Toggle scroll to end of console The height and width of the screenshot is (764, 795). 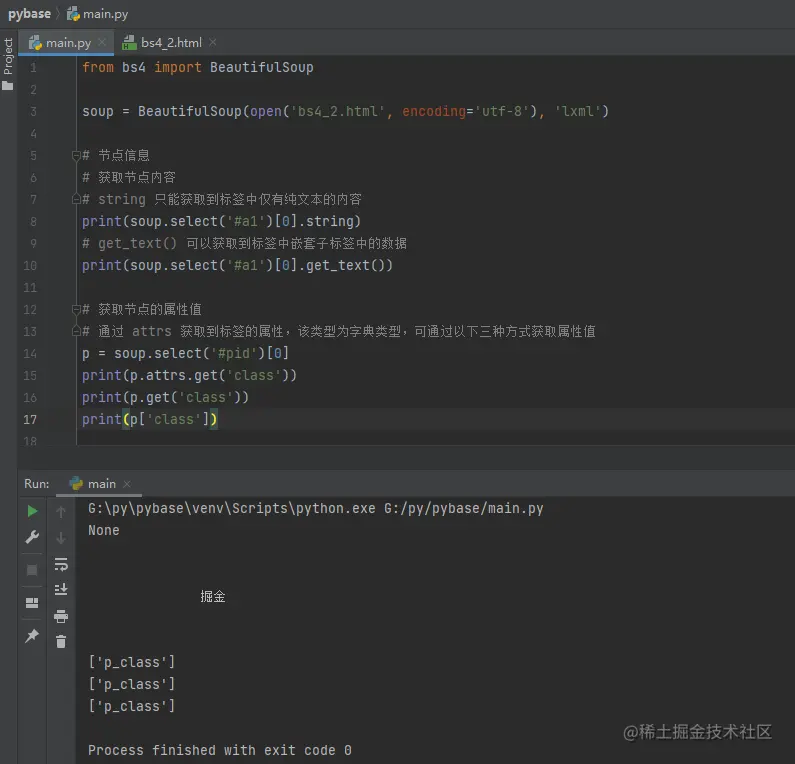(61, 590)
